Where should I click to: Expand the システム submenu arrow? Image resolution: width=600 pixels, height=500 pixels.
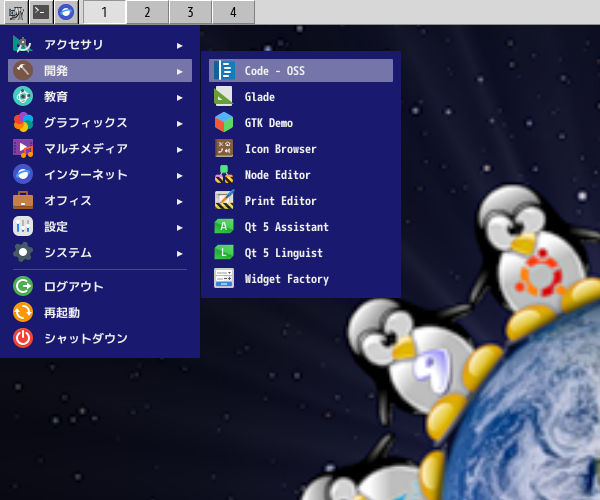coord(179,254)
